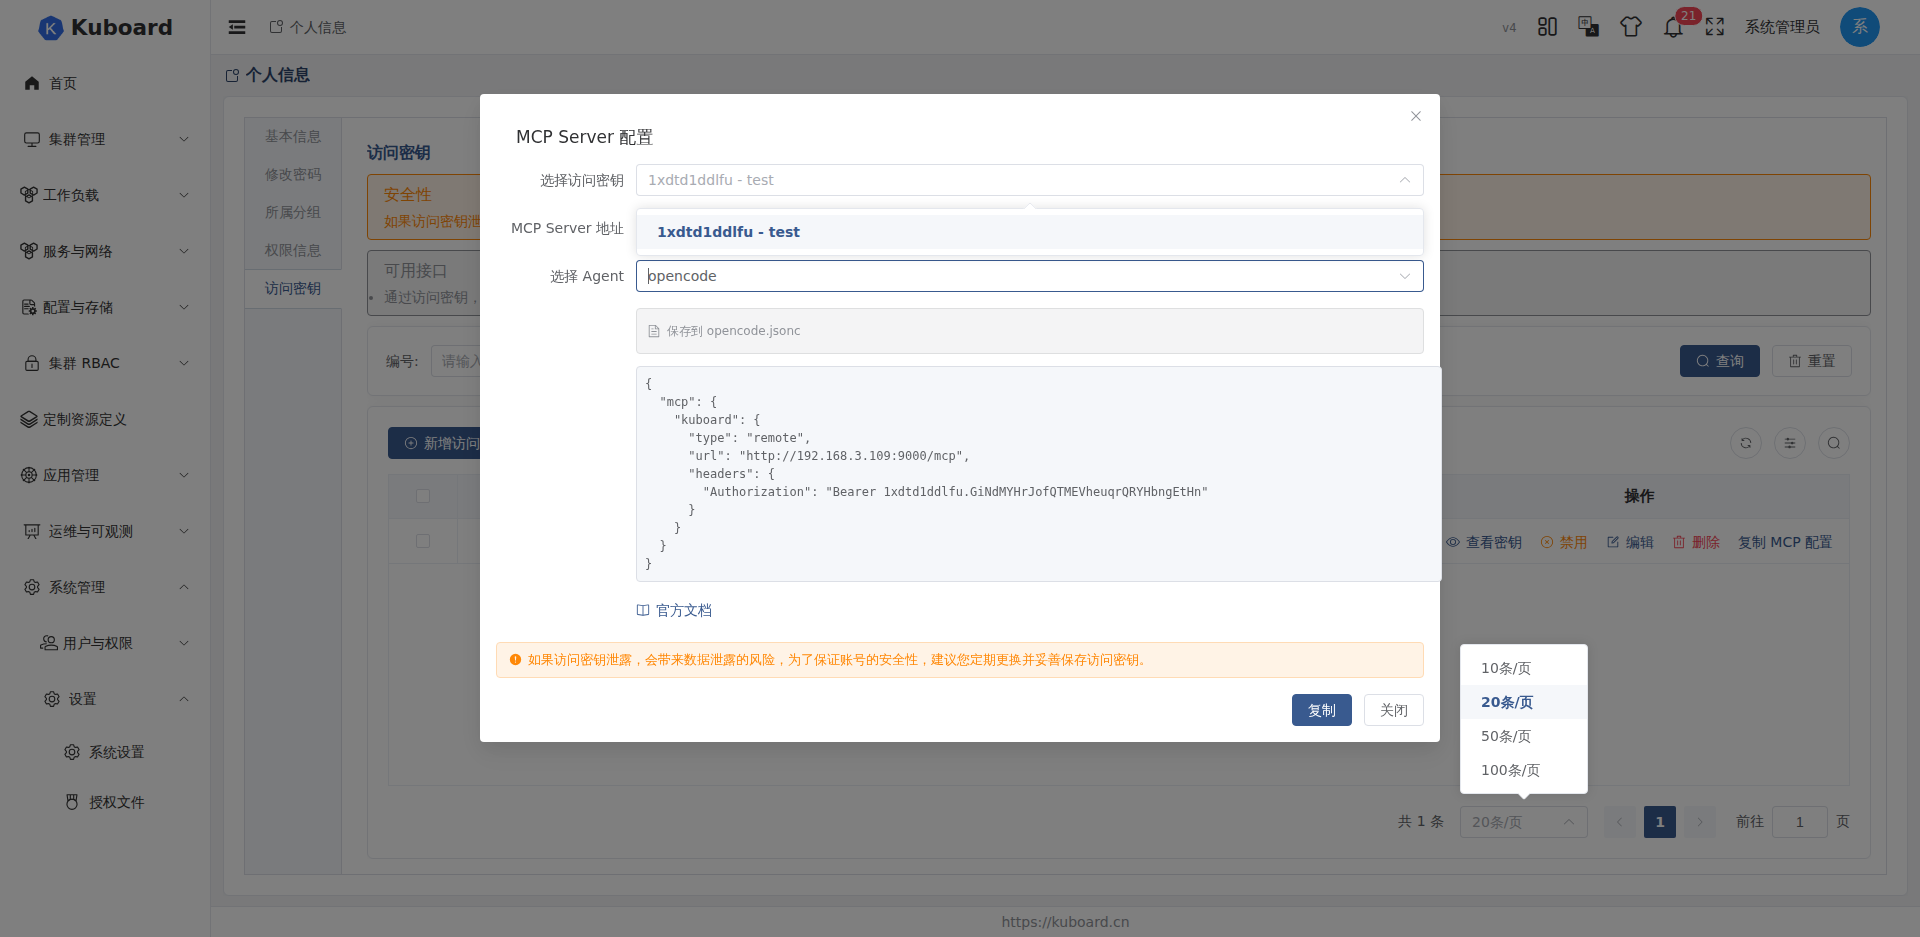Go to next page arrow
The image size is (1920, 937).
pos(1700,822)
